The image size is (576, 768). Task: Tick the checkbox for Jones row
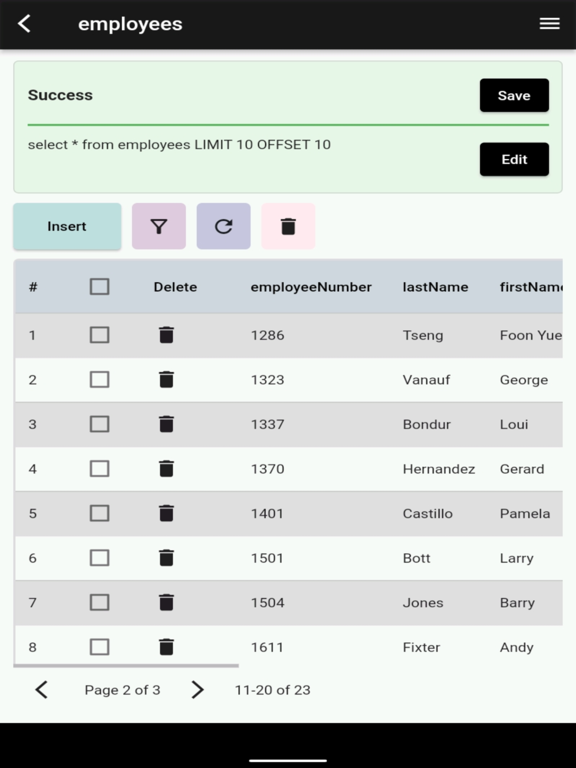pyautogui.click(x=99, y=602)
